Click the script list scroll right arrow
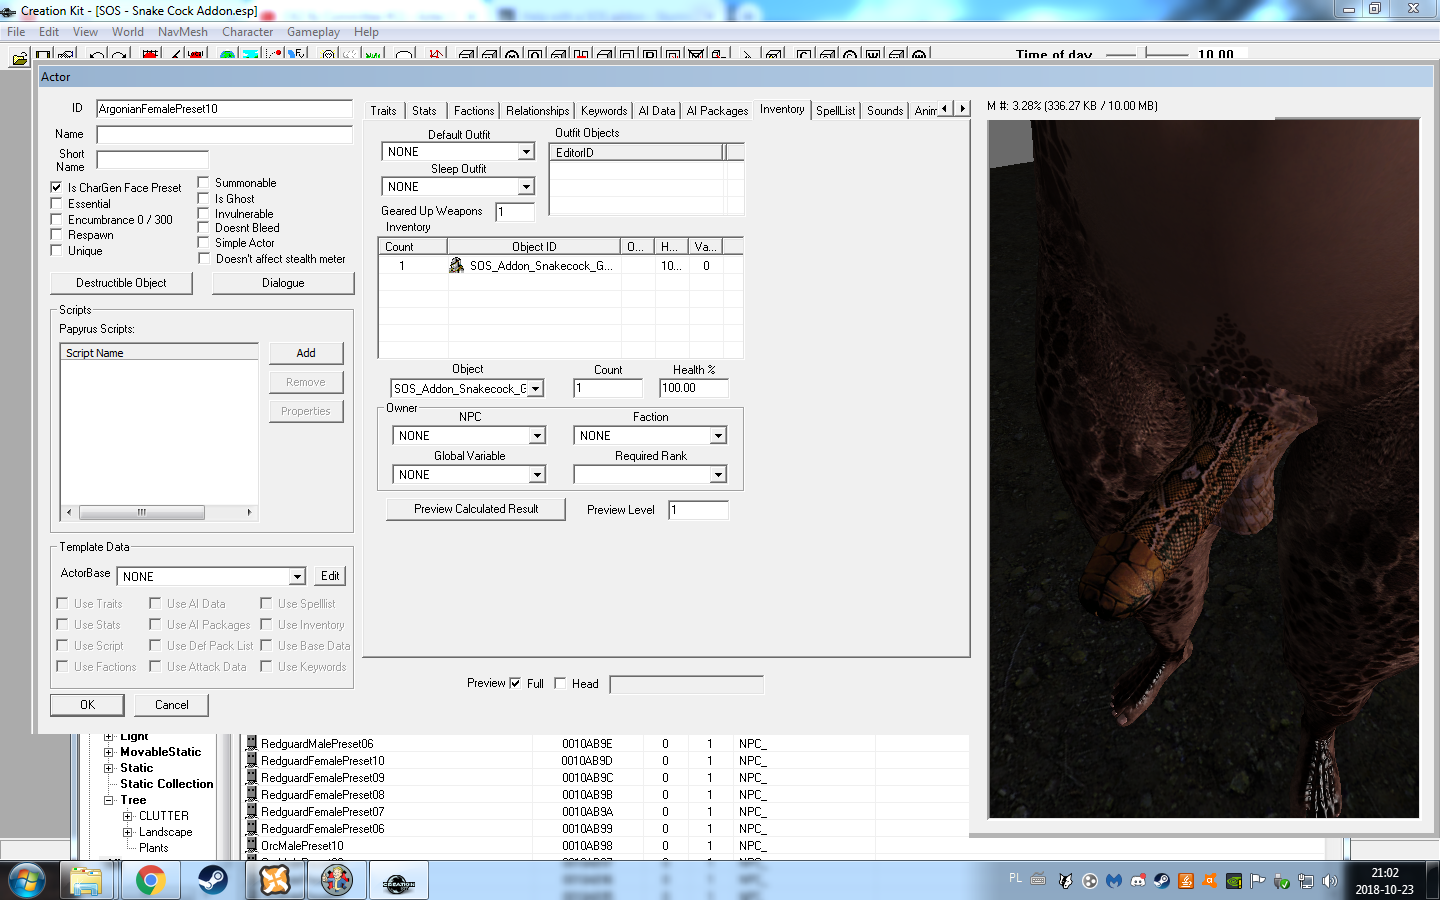 [x=249, y=512]
